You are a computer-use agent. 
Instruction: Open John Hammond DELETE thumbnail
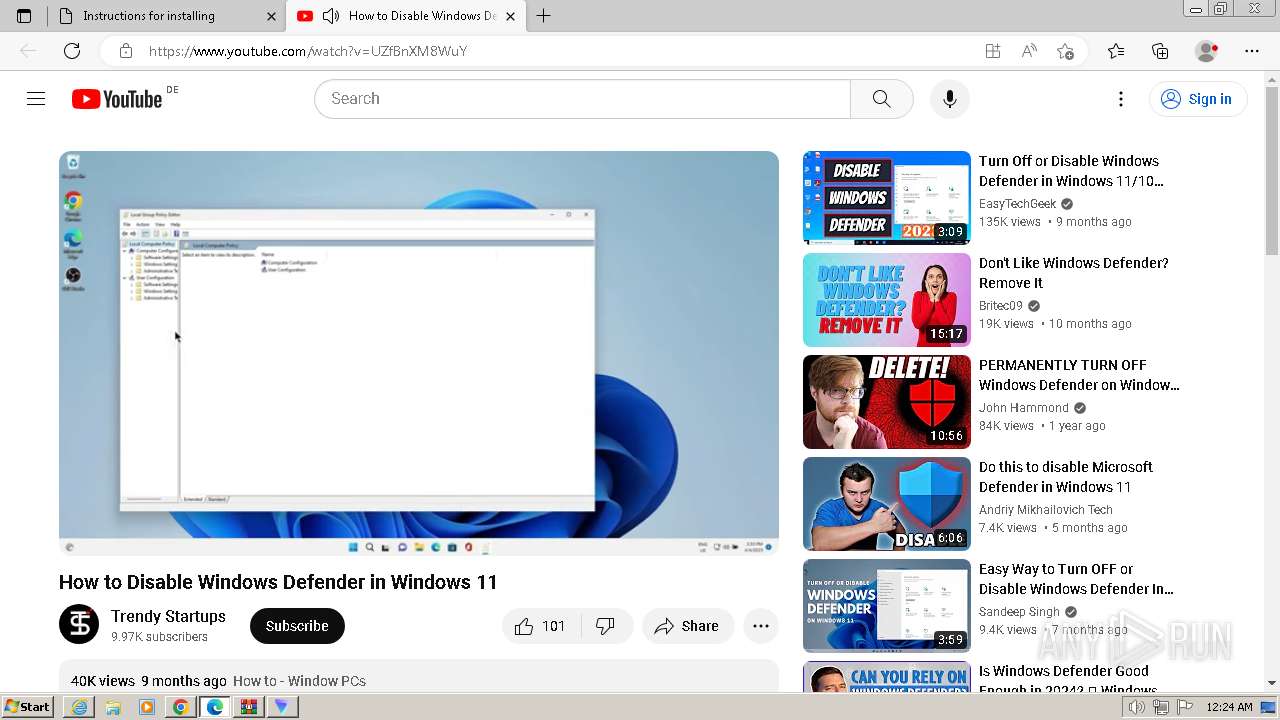tap(887, 402)
